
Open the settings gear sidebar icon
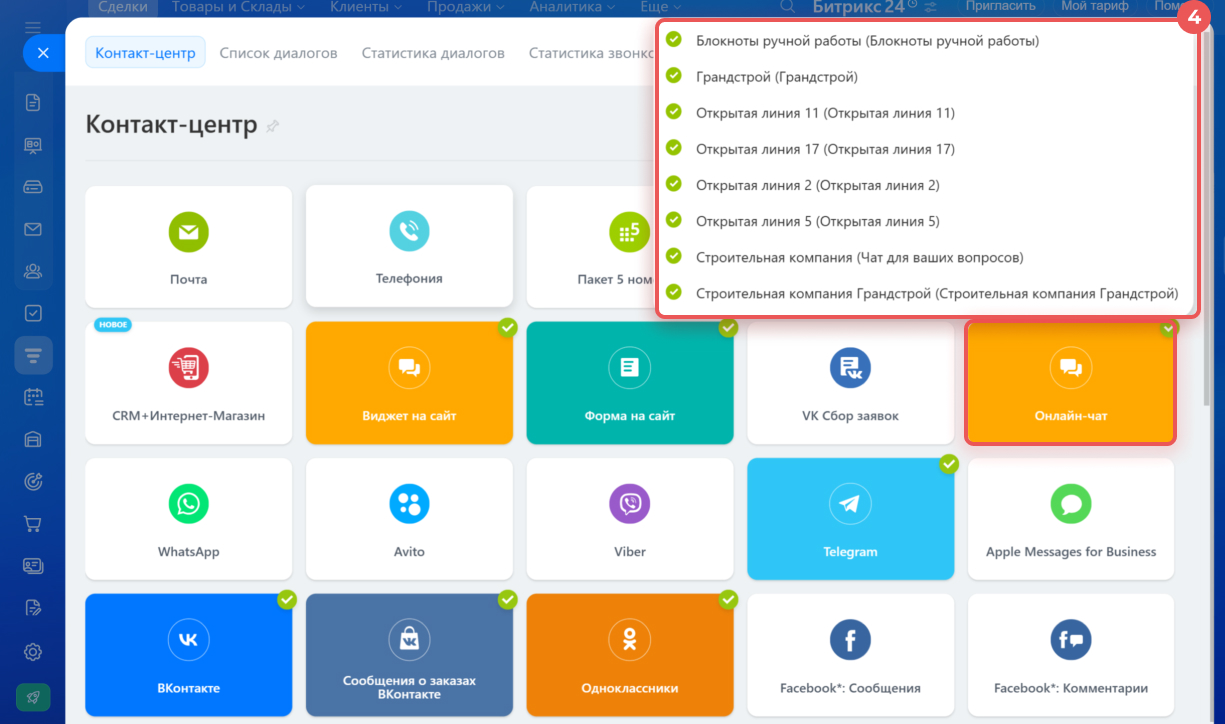[33, 652]
